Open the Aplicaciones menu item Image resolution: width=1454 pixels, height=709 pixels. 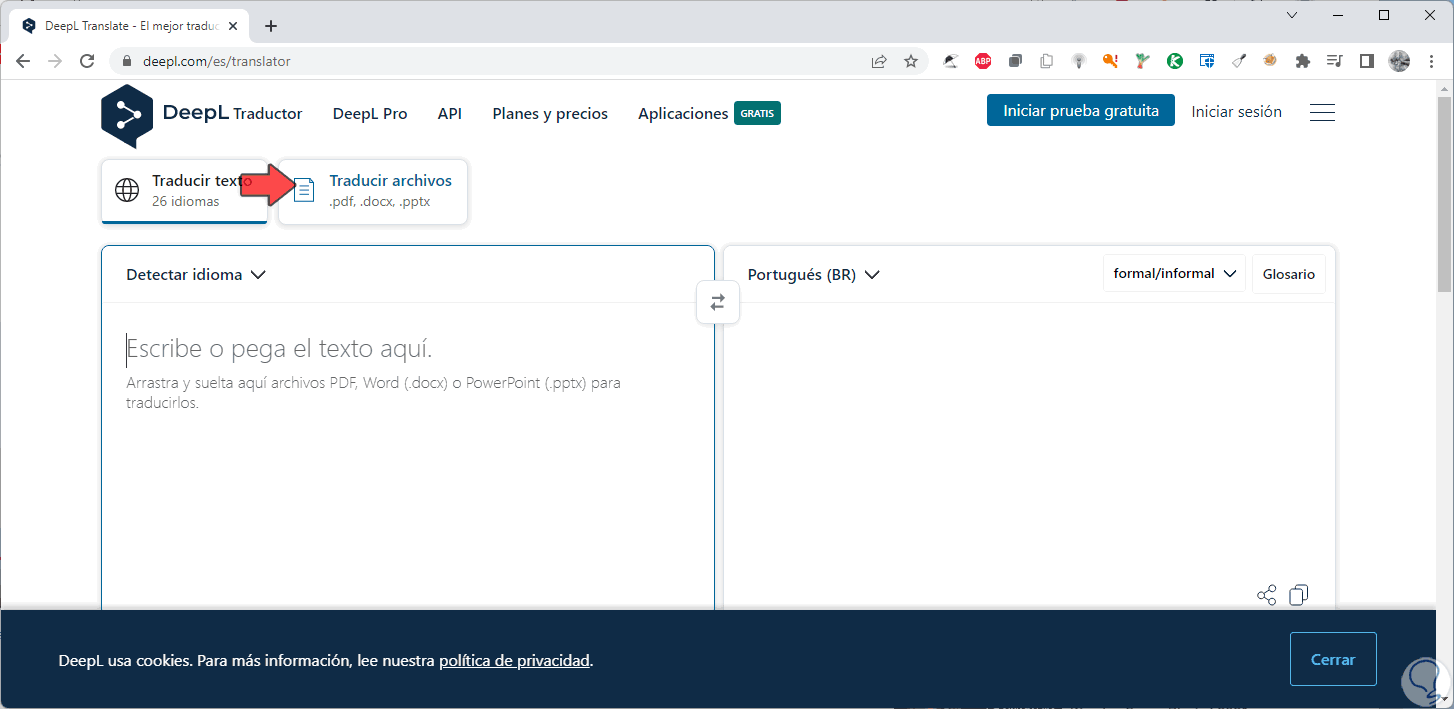click(x=683, y=114)
